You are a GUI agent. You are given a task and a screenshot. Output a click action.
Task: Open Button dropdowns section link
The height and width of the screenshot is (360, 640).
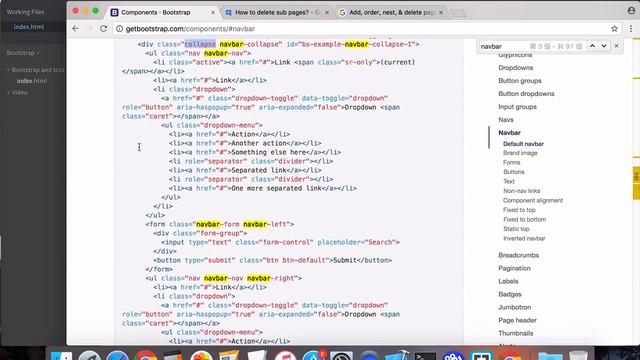pos(526,94)
